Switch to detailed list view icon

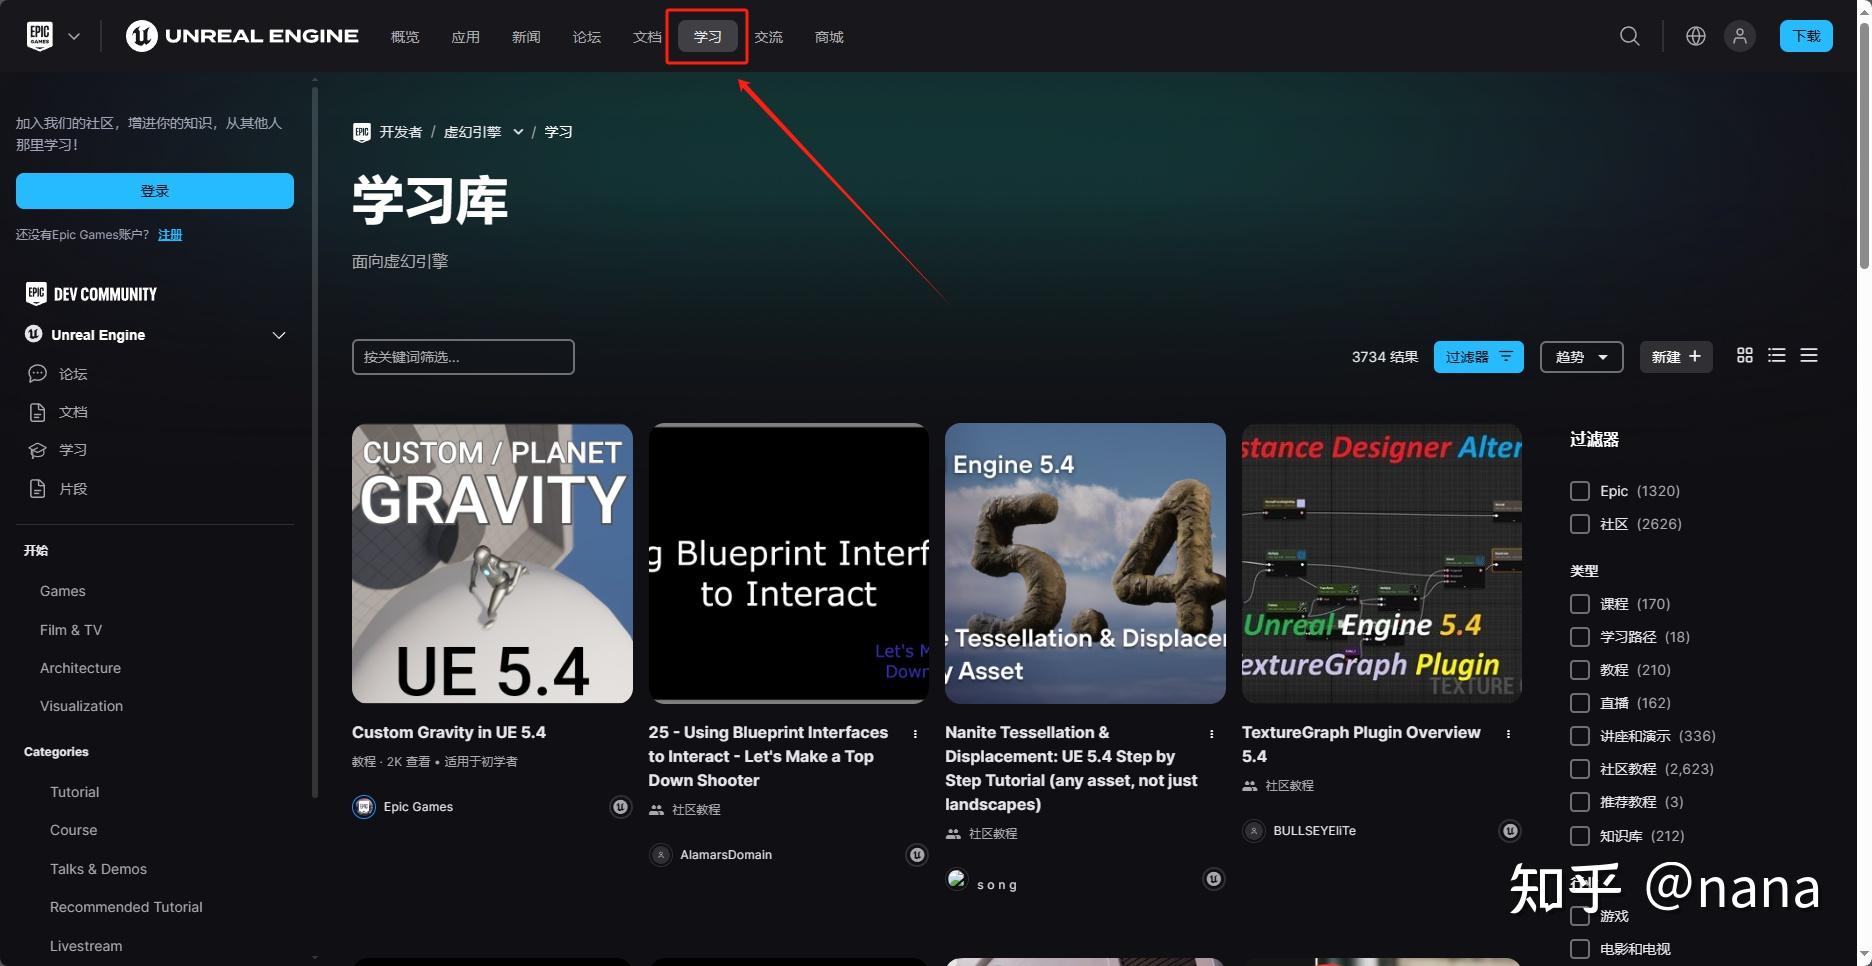click(x=1777, y=355)
